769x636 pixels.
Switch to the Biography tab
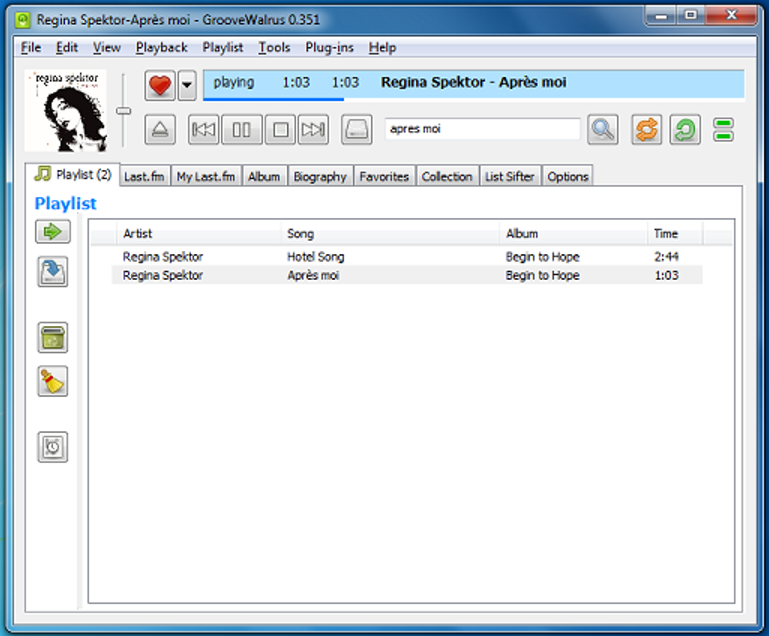(x=320, y=177)
